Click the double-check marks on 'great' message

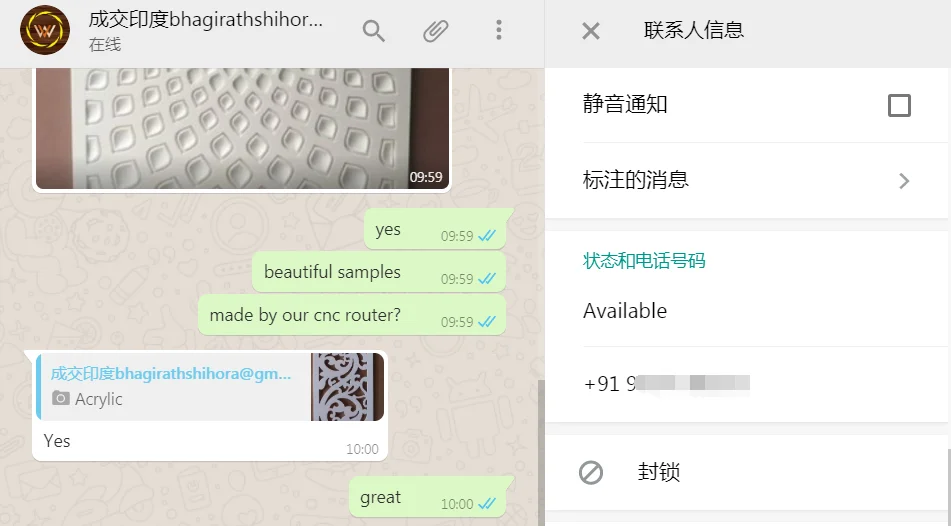coord(486,504)
